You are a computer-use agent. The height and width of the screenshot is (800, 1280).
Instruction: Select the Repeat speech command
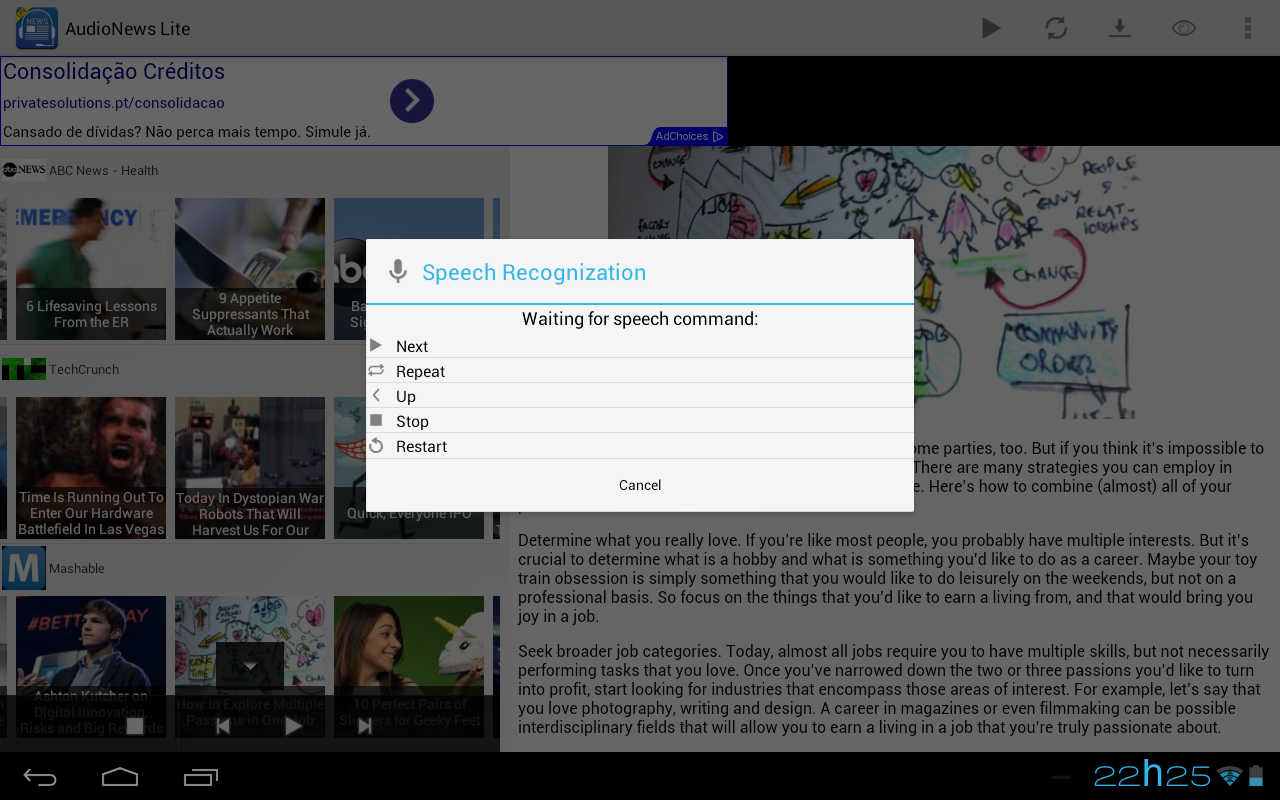(x=640, y=371)
